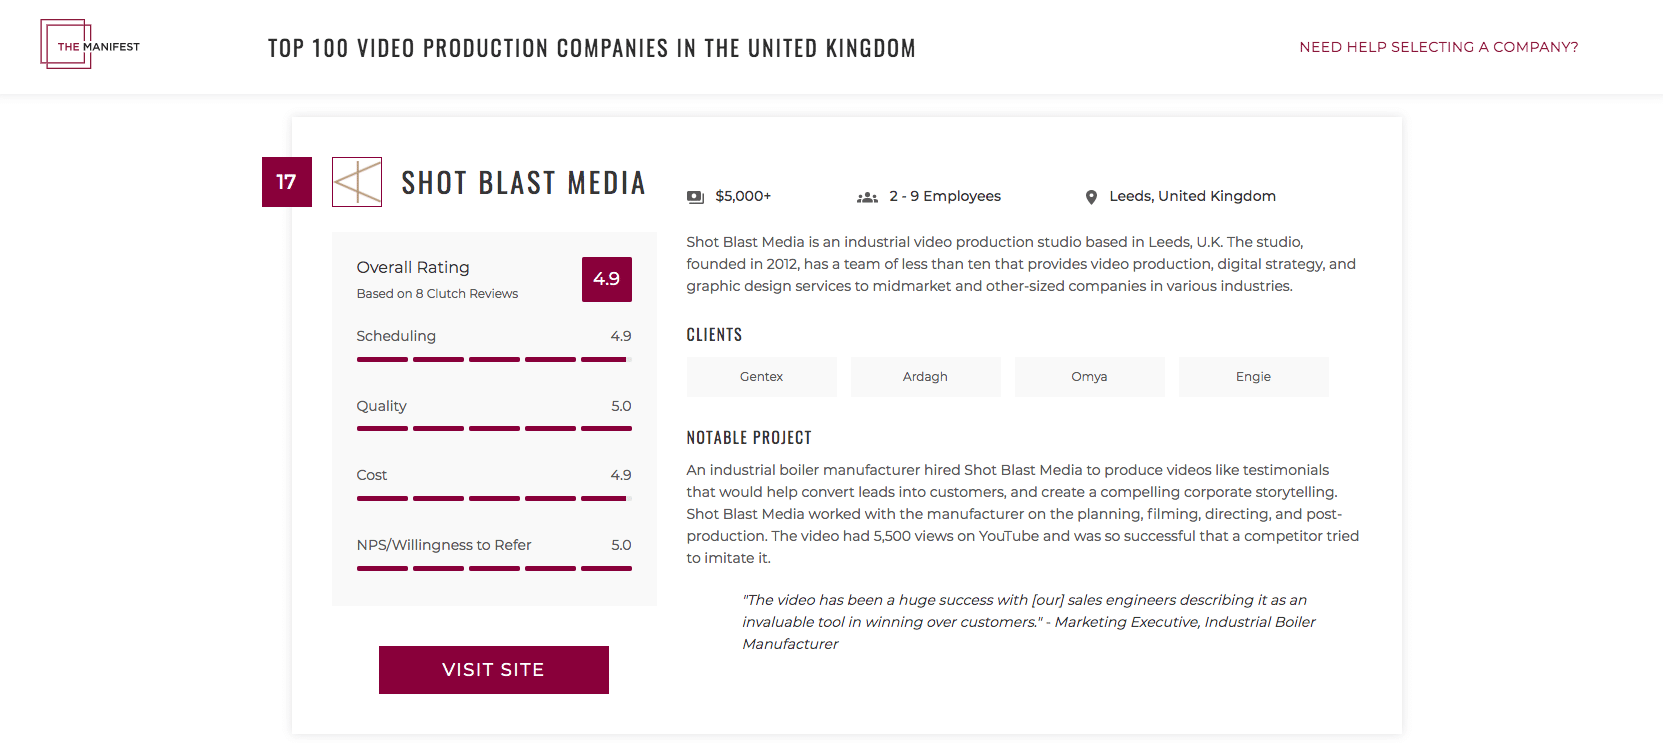Click the 'NOTABLE PROJECT' section heading
The height and width of the screenshot is (743, 1663).
pyautogui.click(x=749, y=438)
